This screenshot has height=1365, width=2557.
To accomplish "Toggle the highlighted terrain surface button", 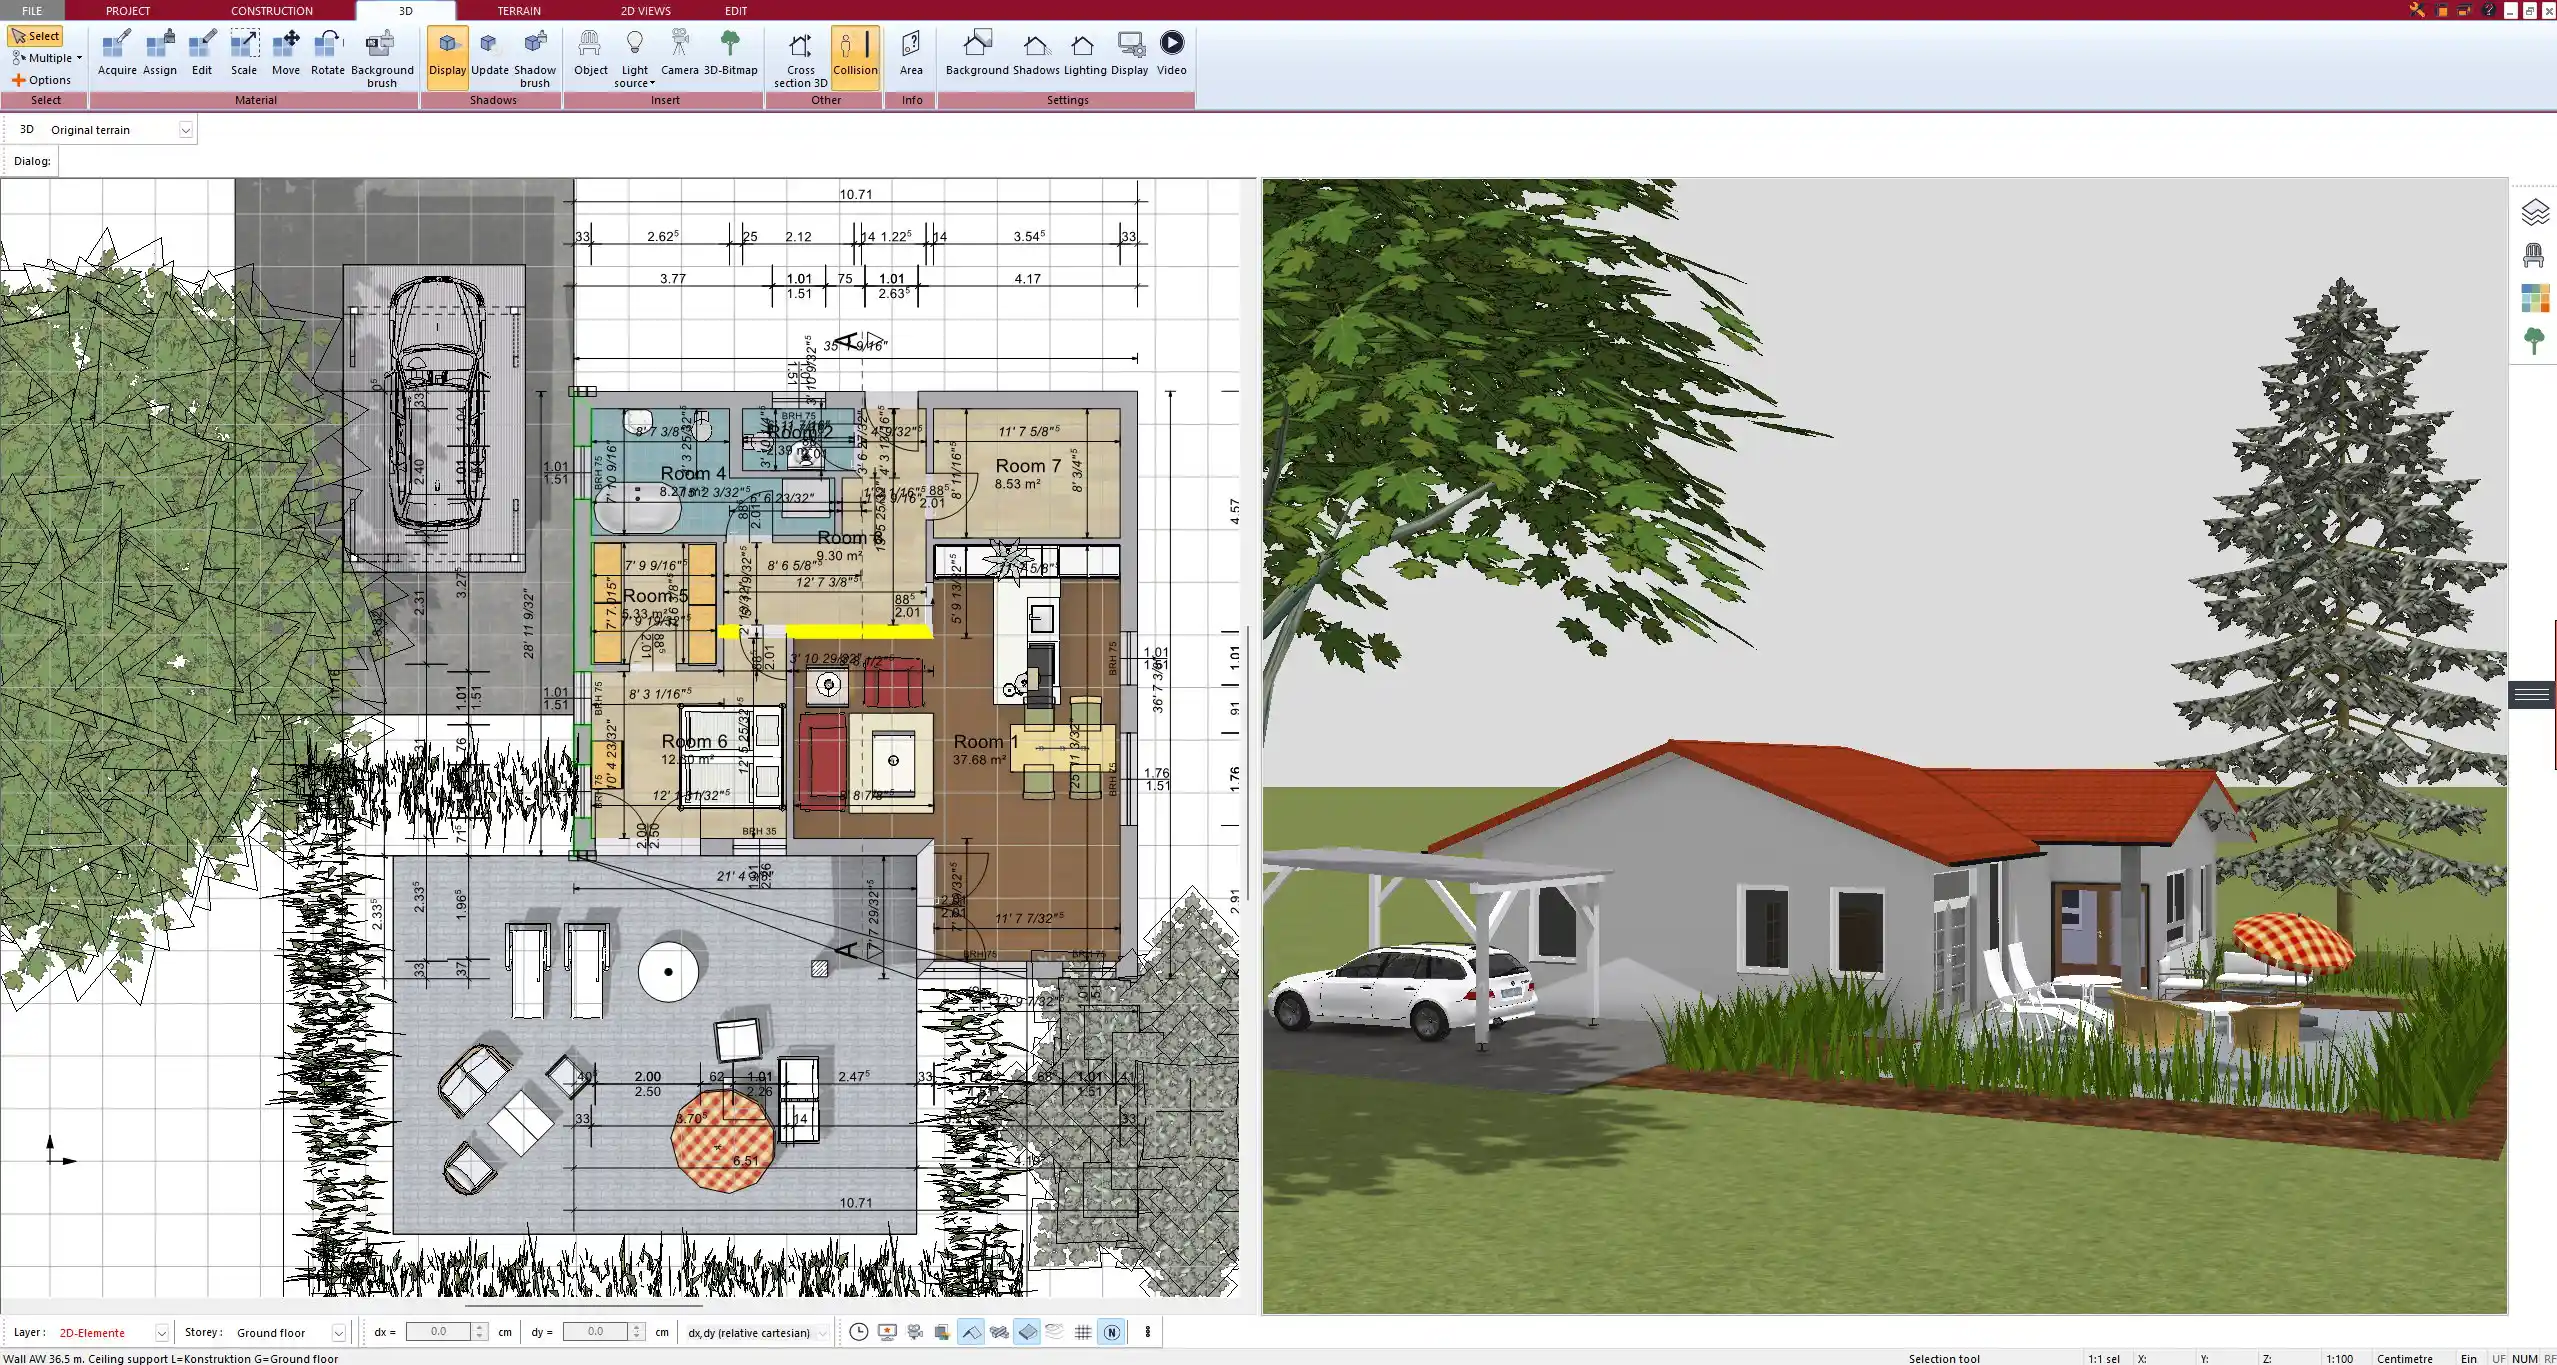I will 1027,1332.
